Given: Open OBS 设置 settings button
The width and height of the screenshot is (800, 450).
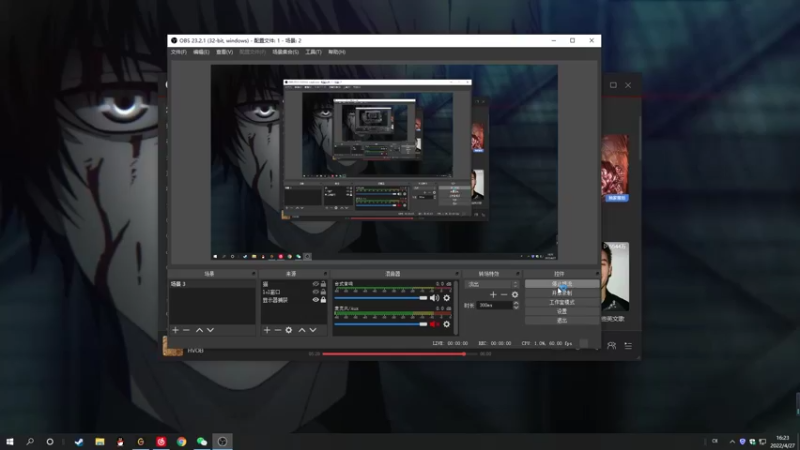Looking at the screenshot, I should 562,311.
